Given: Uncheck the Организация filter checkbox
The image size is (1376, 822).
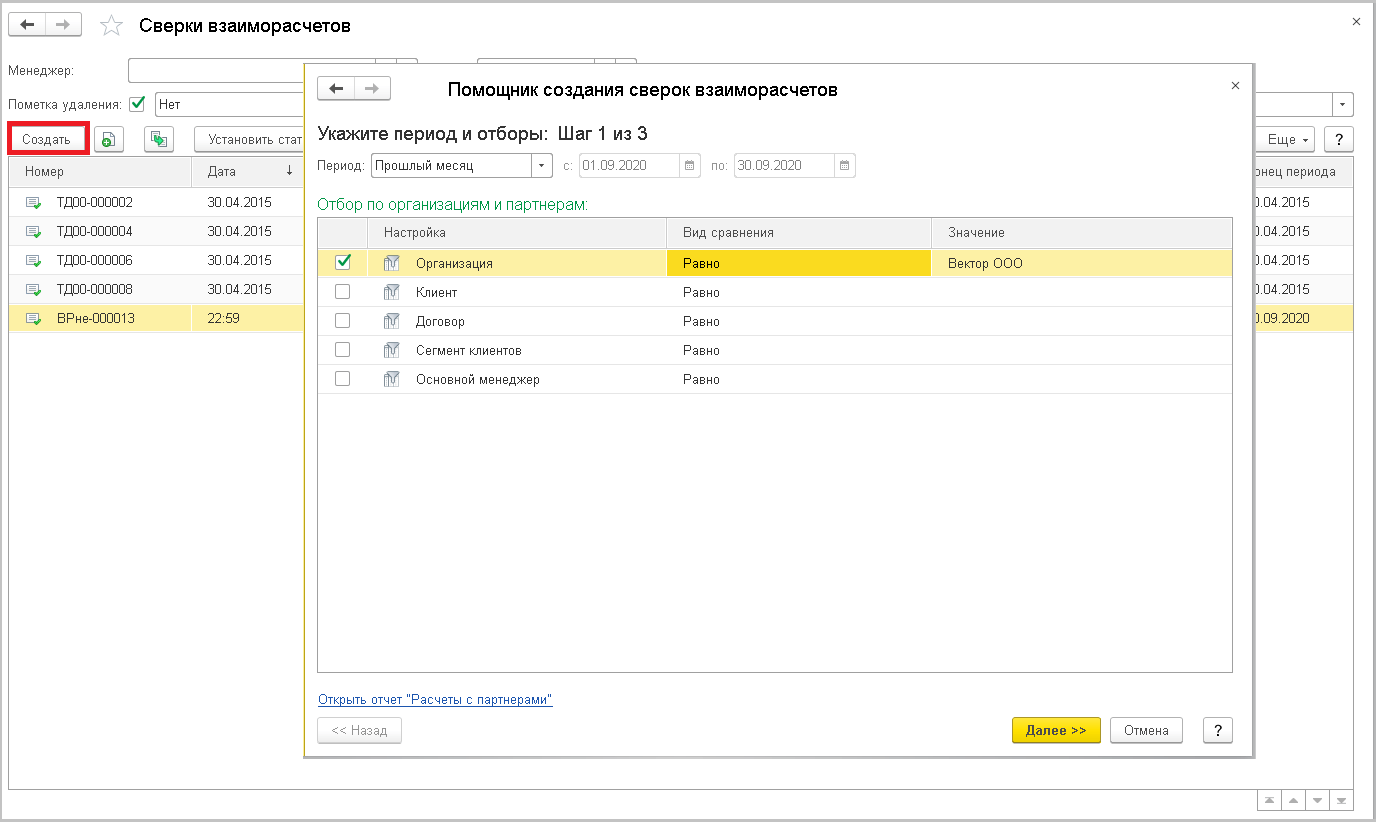Looking at the screenshot, I should point(343,262).
